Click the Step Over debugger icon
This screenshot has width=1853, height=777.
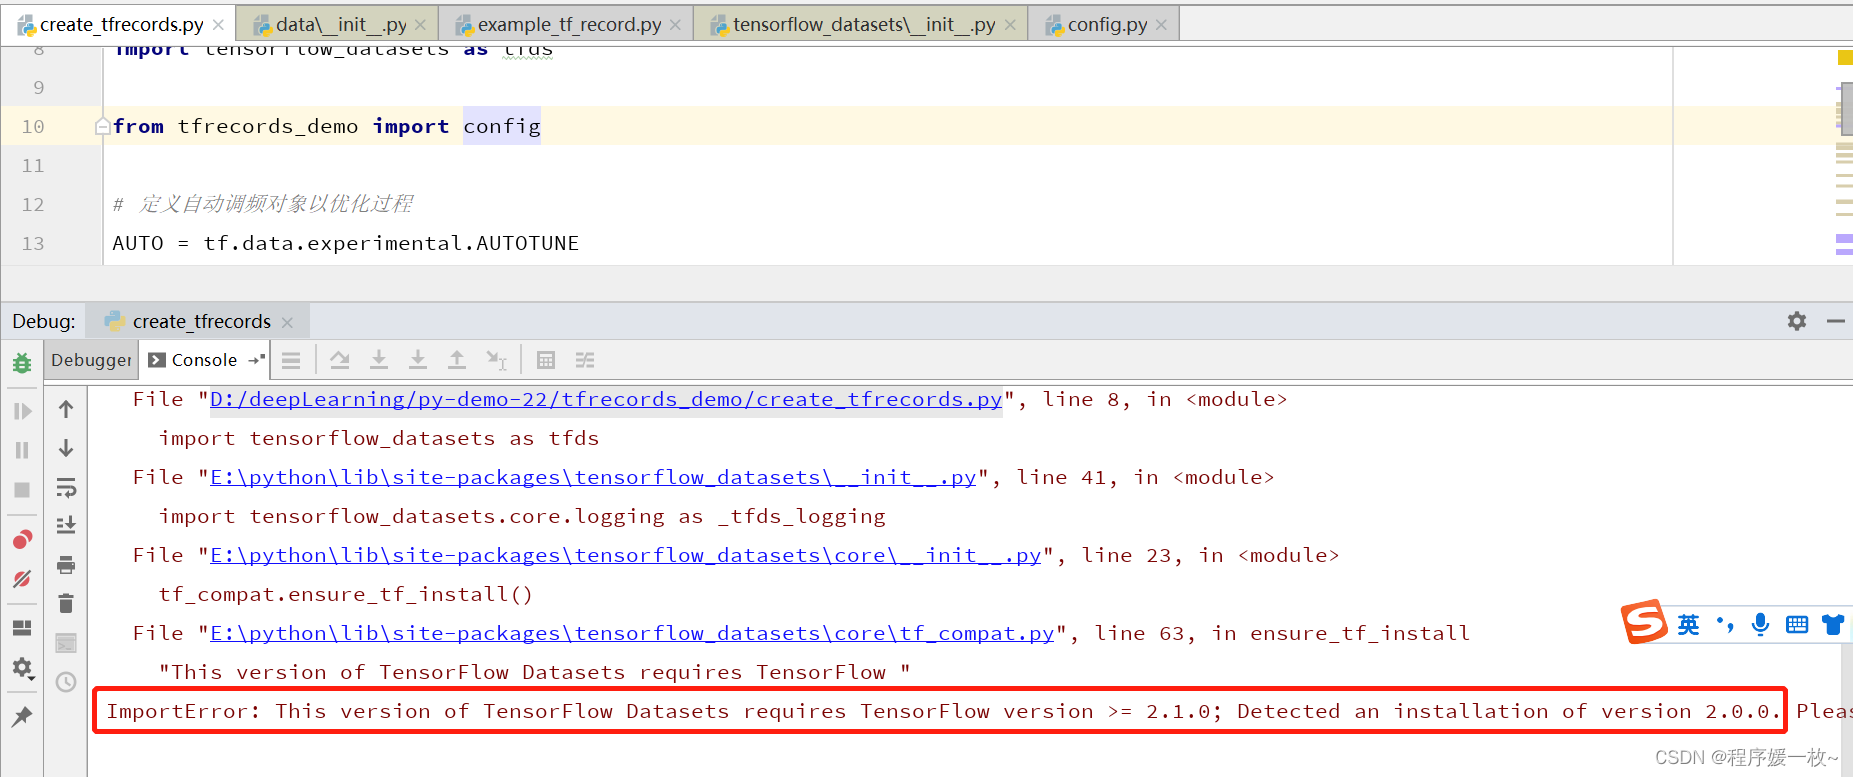(x=340, y=360)
